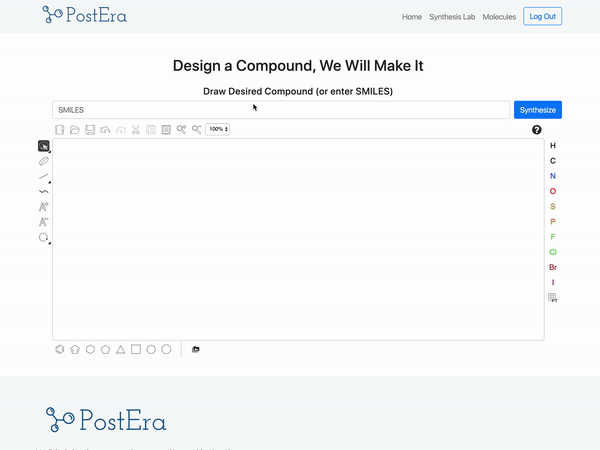Pick the Bromine atom Br
Viewport: 600px width, 450px height.
(553, 267)
